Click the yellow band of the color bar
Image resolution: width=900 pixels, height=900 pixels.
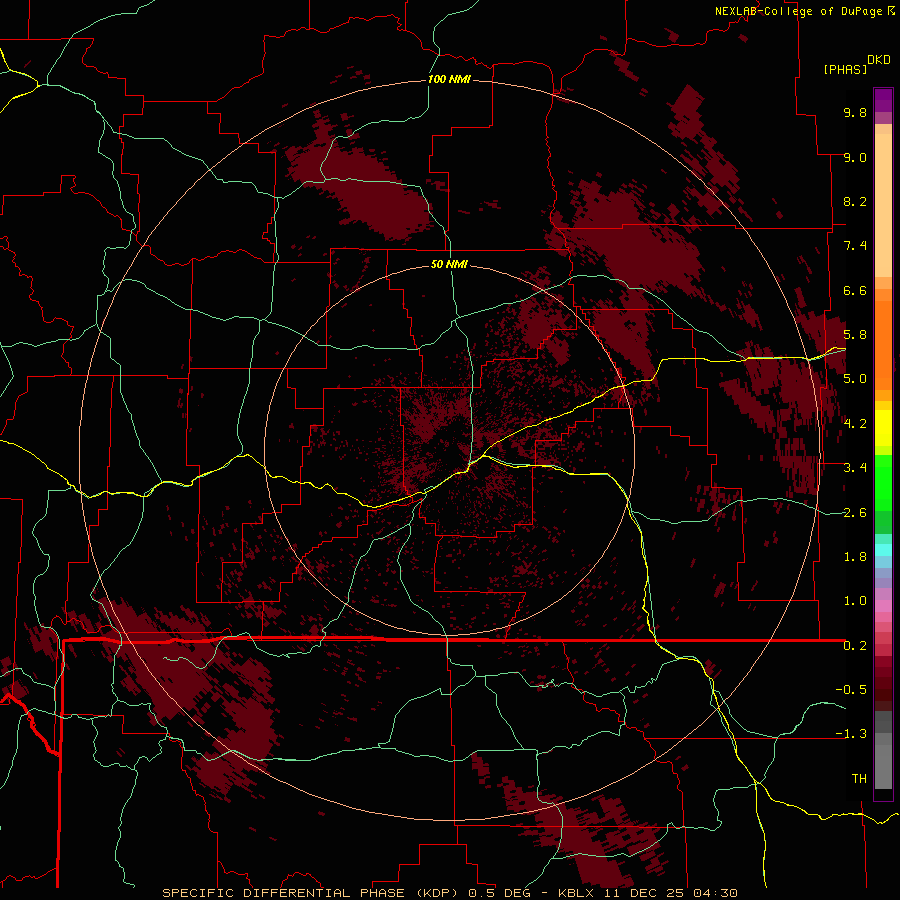(x=883, y=428)
